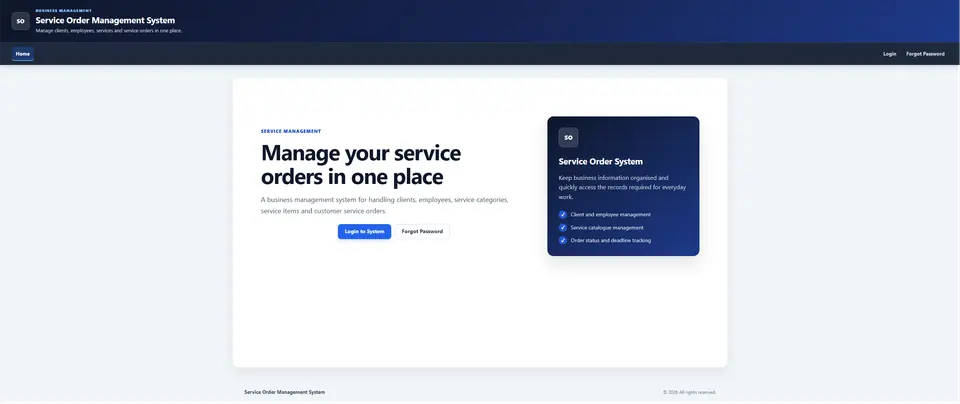Click checkmark icon beside Order status and deadline tracking

(563, 241)
